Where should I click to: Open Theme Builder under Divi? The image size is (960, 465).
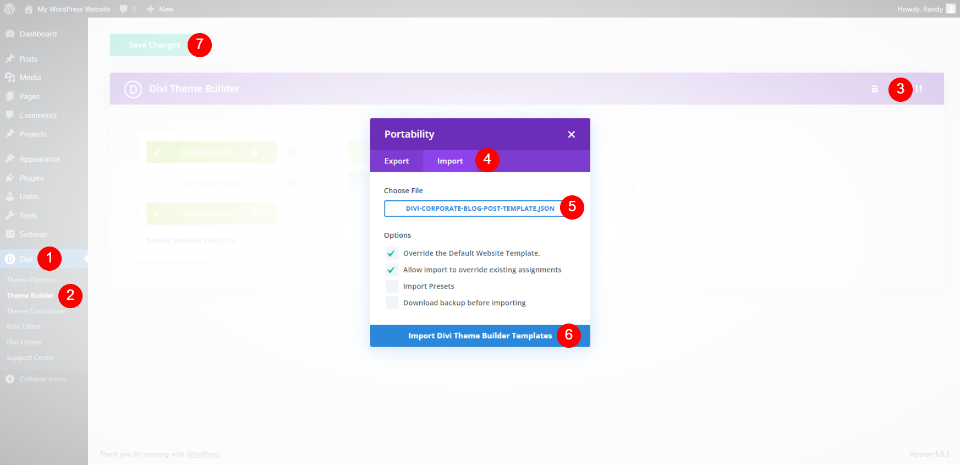click(x=30, y=295)
